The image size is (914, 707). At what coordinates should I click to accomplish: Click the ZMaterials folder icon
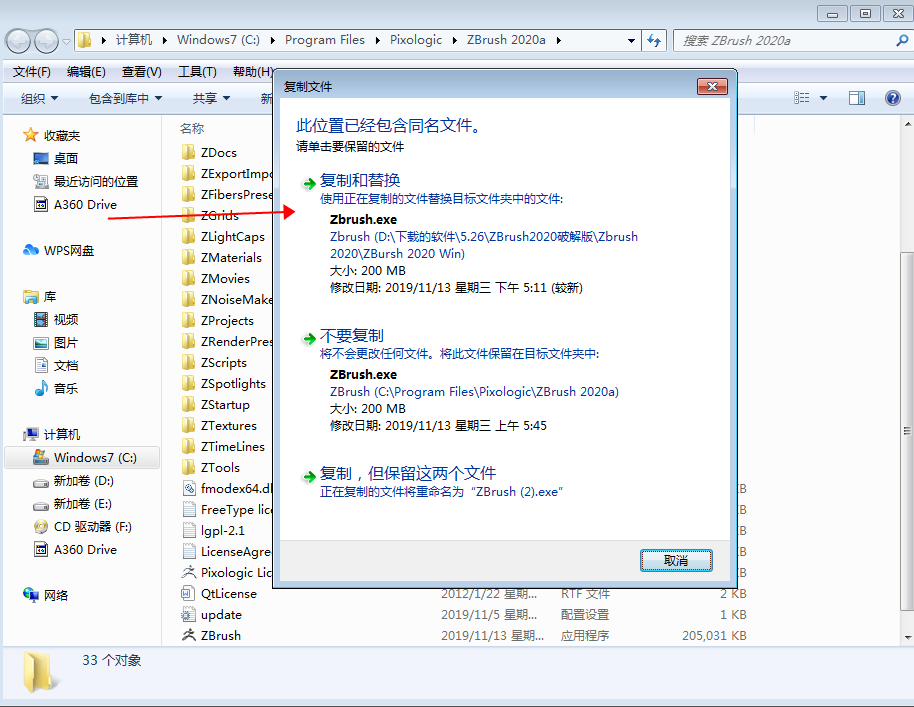(188, 257)
